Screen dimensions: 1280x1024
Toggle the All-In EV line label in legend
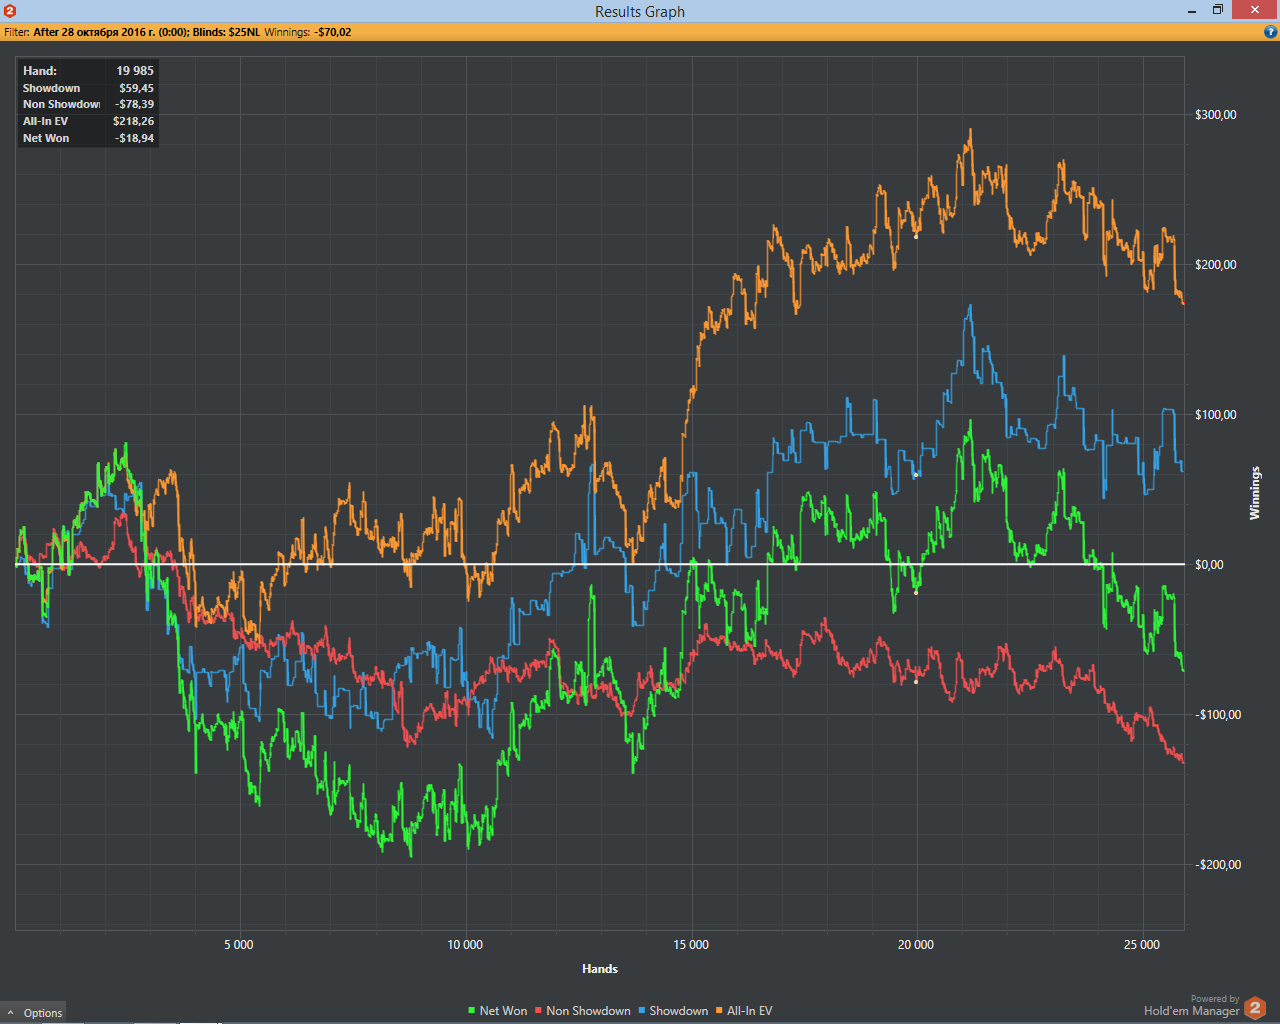point(750,1011)
